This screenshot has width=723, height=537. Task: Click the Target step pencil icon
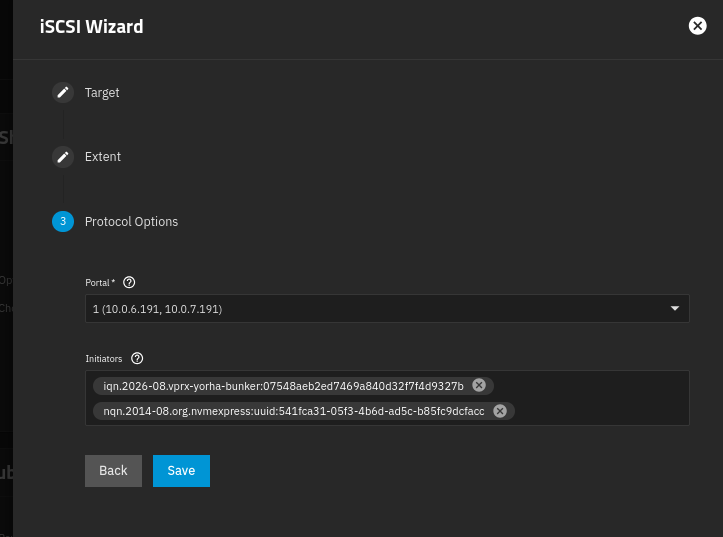pyautogui.click(x=63, y=93)
